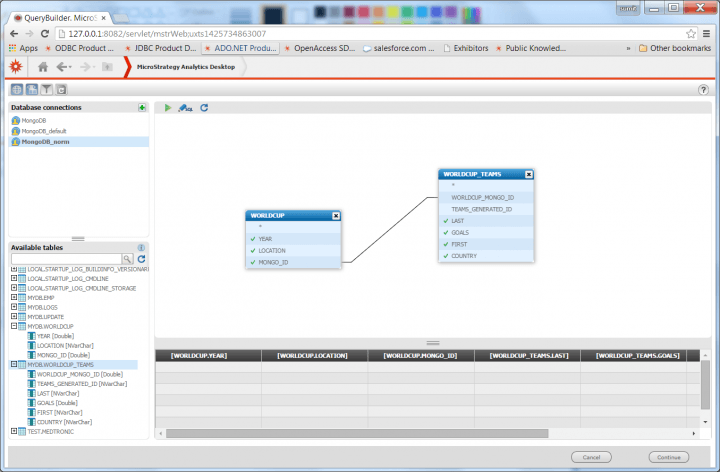
Task: Open the Exhibitors bookmark
Action: coord(466,48)
